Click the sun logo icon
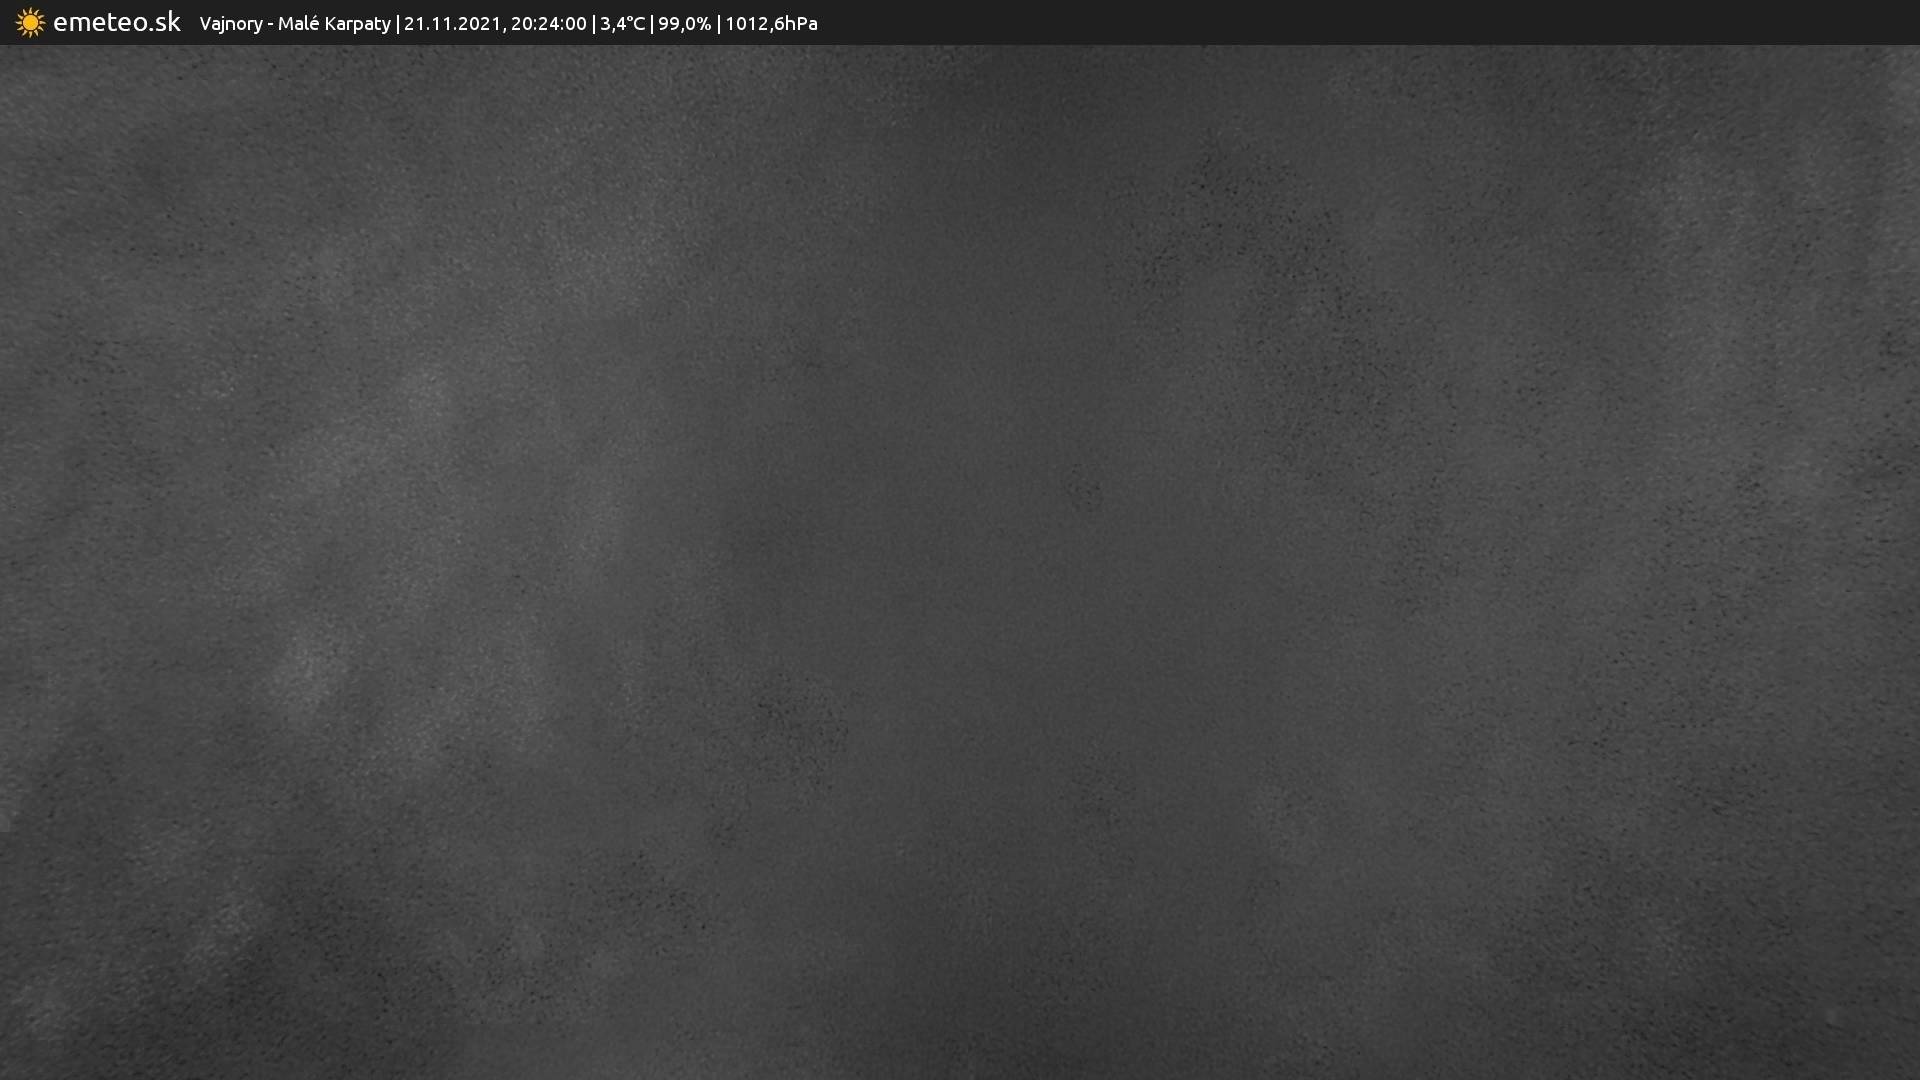Viewport: 1920px width, 1080px height. (x=30, y=23)
